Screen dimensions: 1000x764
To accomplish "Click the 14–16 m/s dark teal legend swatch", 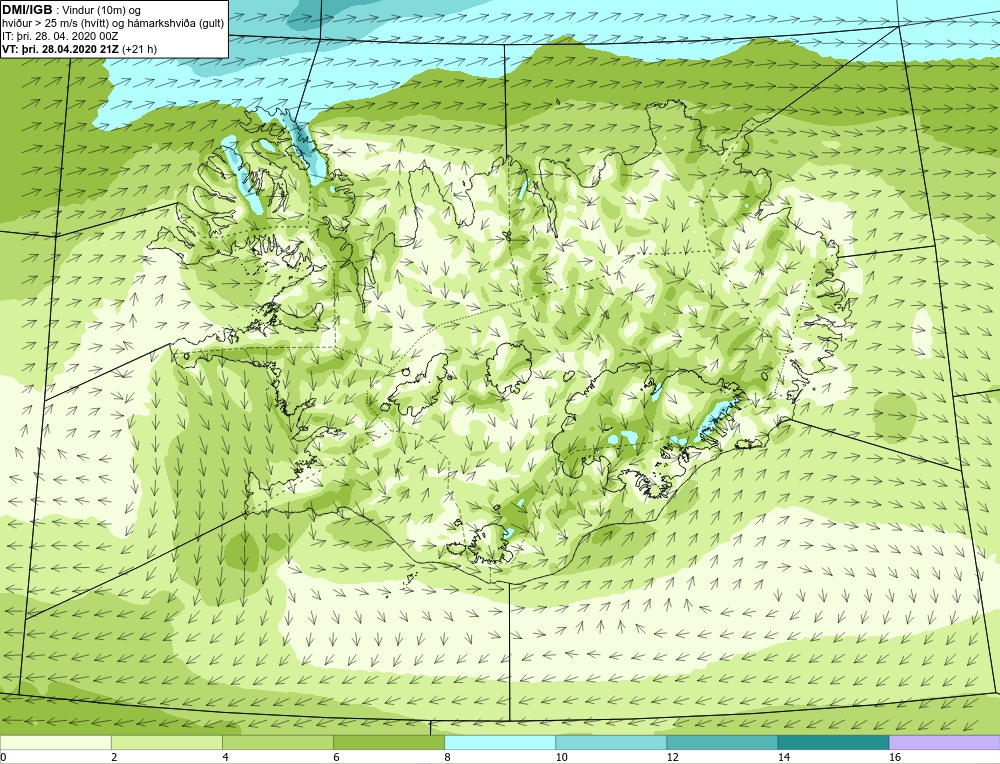I will pos(833,743).
